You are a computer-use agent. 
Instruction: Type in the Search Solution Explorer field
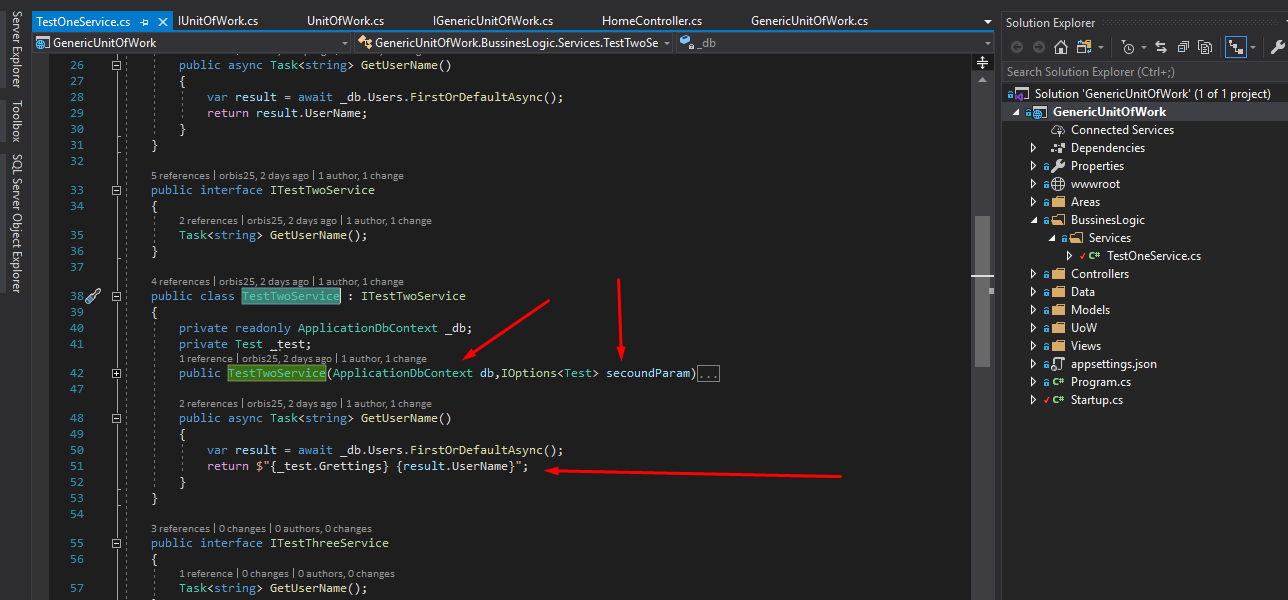click(x=1120, y=71)
